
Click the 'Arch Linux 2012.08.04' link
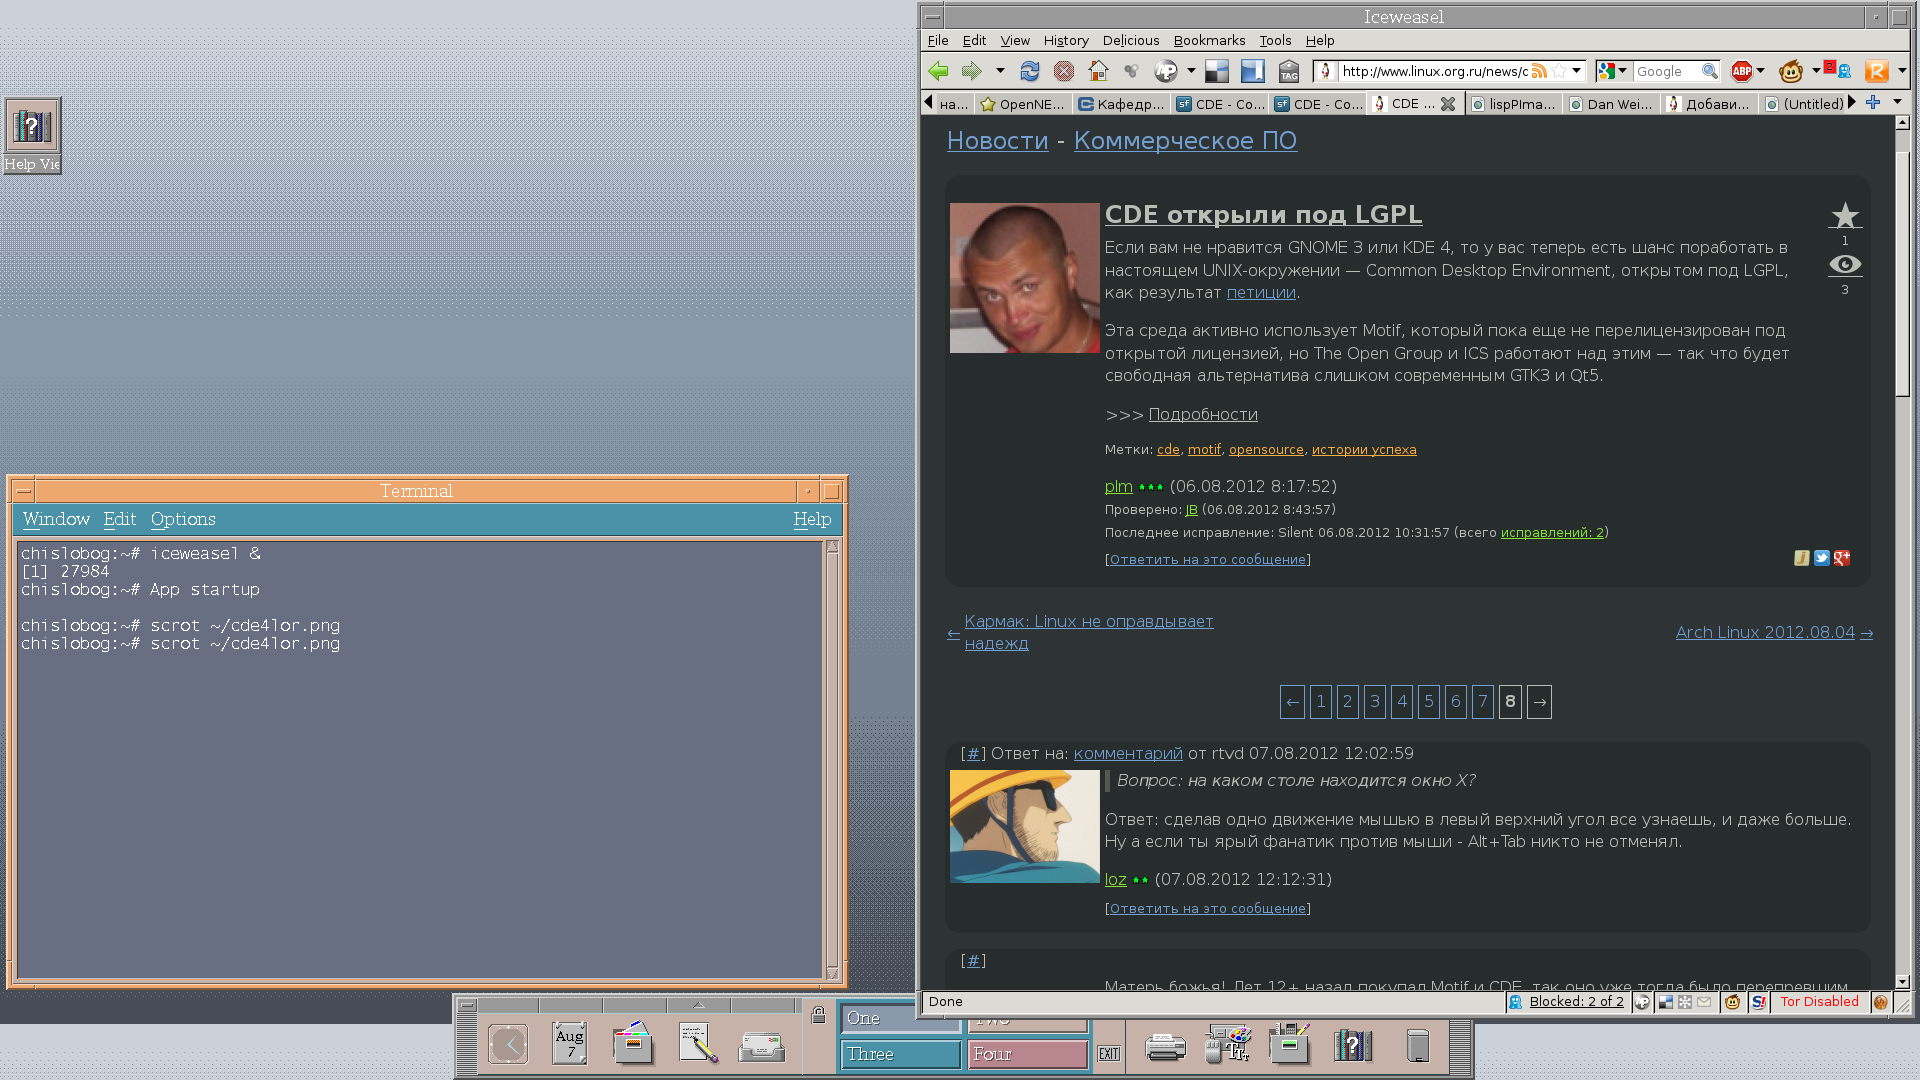tap(1765, 632)
